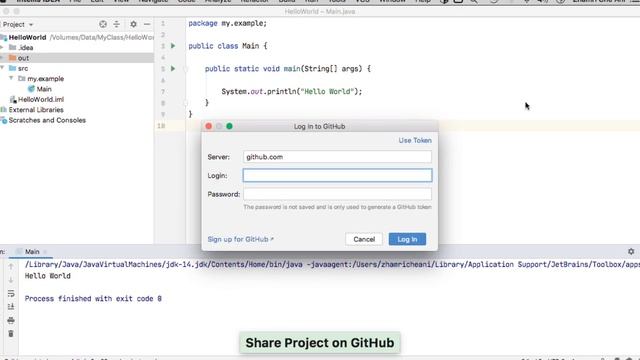
Task: Click 'HelloWorld – Main.java' window title
Action: [x=320, y=11]
